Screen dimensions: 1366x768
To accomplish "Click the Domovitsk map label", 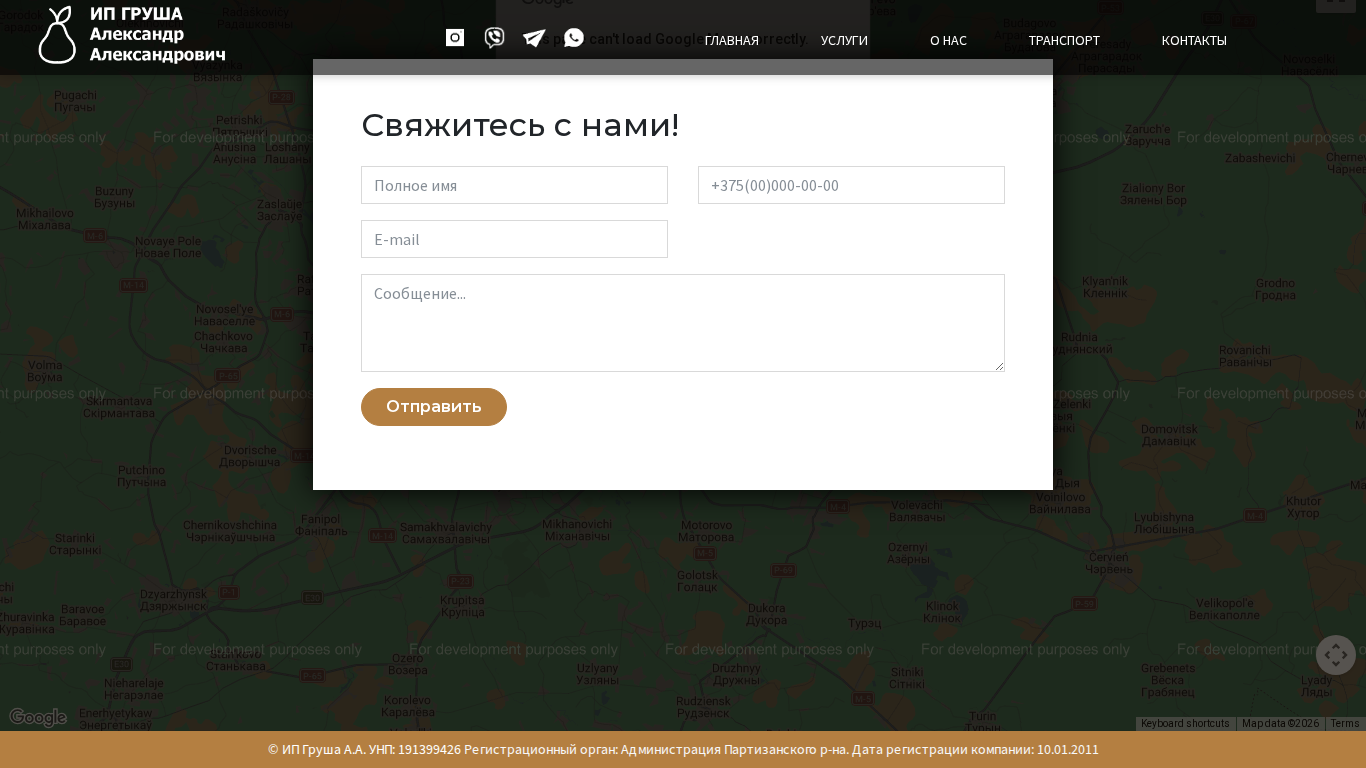I will click(x=1169, y=435).
